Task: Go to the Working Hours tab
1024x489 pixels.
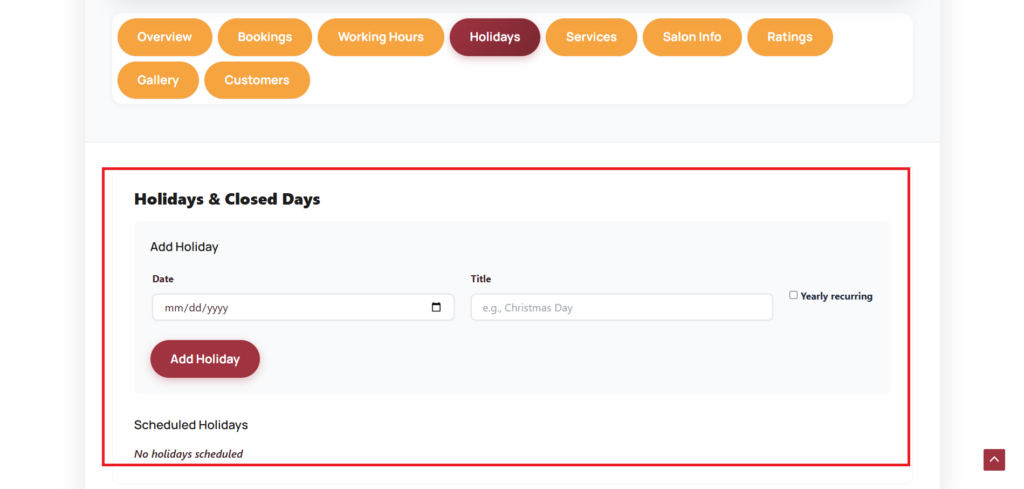Action: click(380, 37)
